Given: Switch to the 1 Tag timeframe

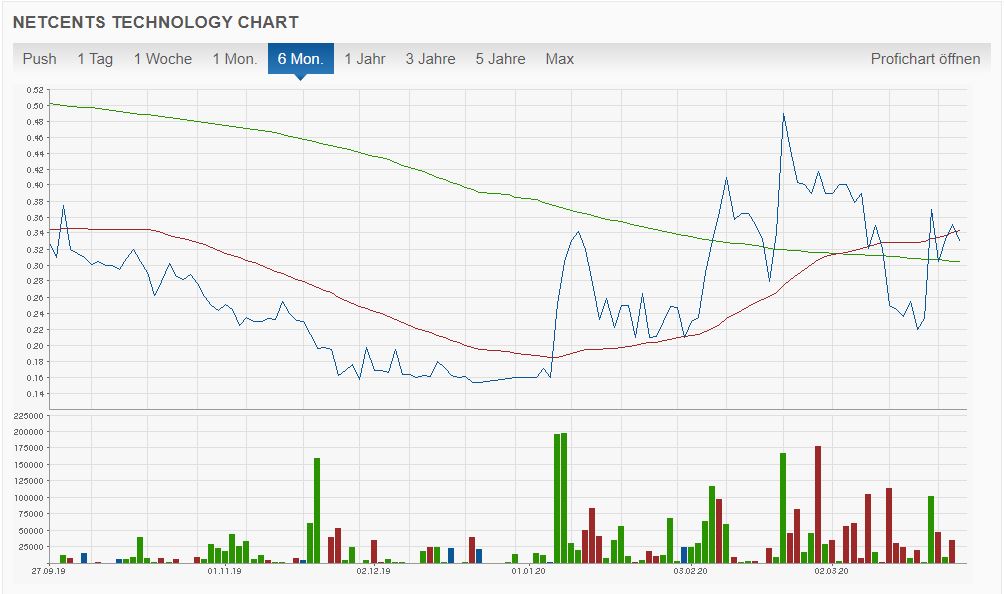Looking at the screenshot, I should coord(95,59).
